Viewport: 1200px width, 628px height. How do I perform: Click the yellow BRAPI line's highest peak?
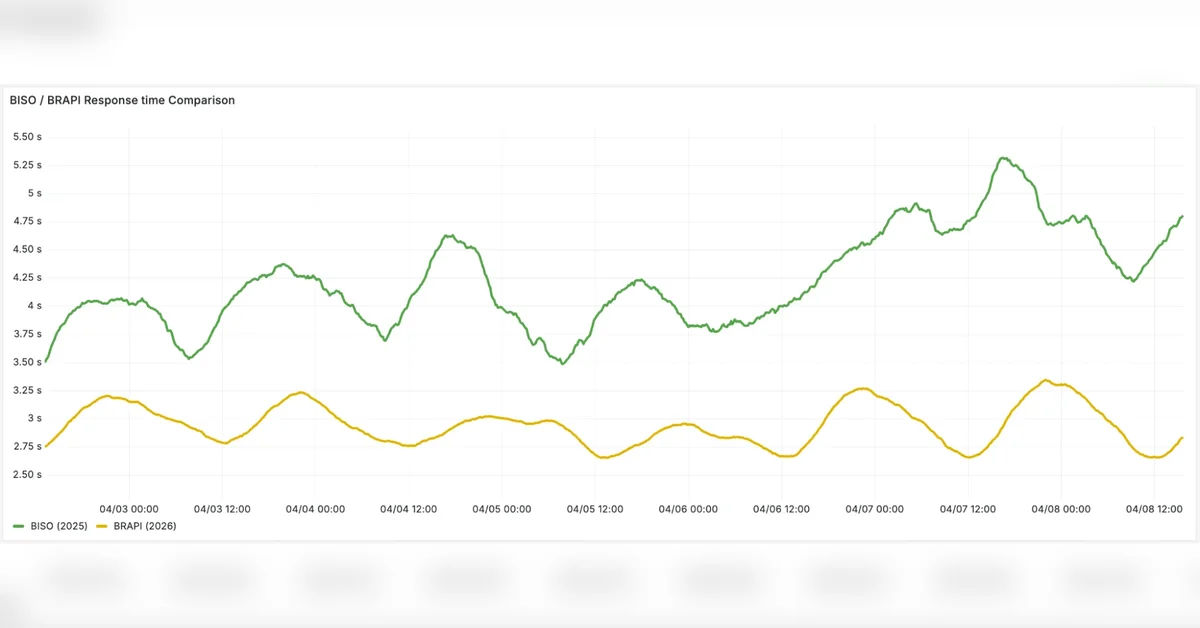(1046, 380)
